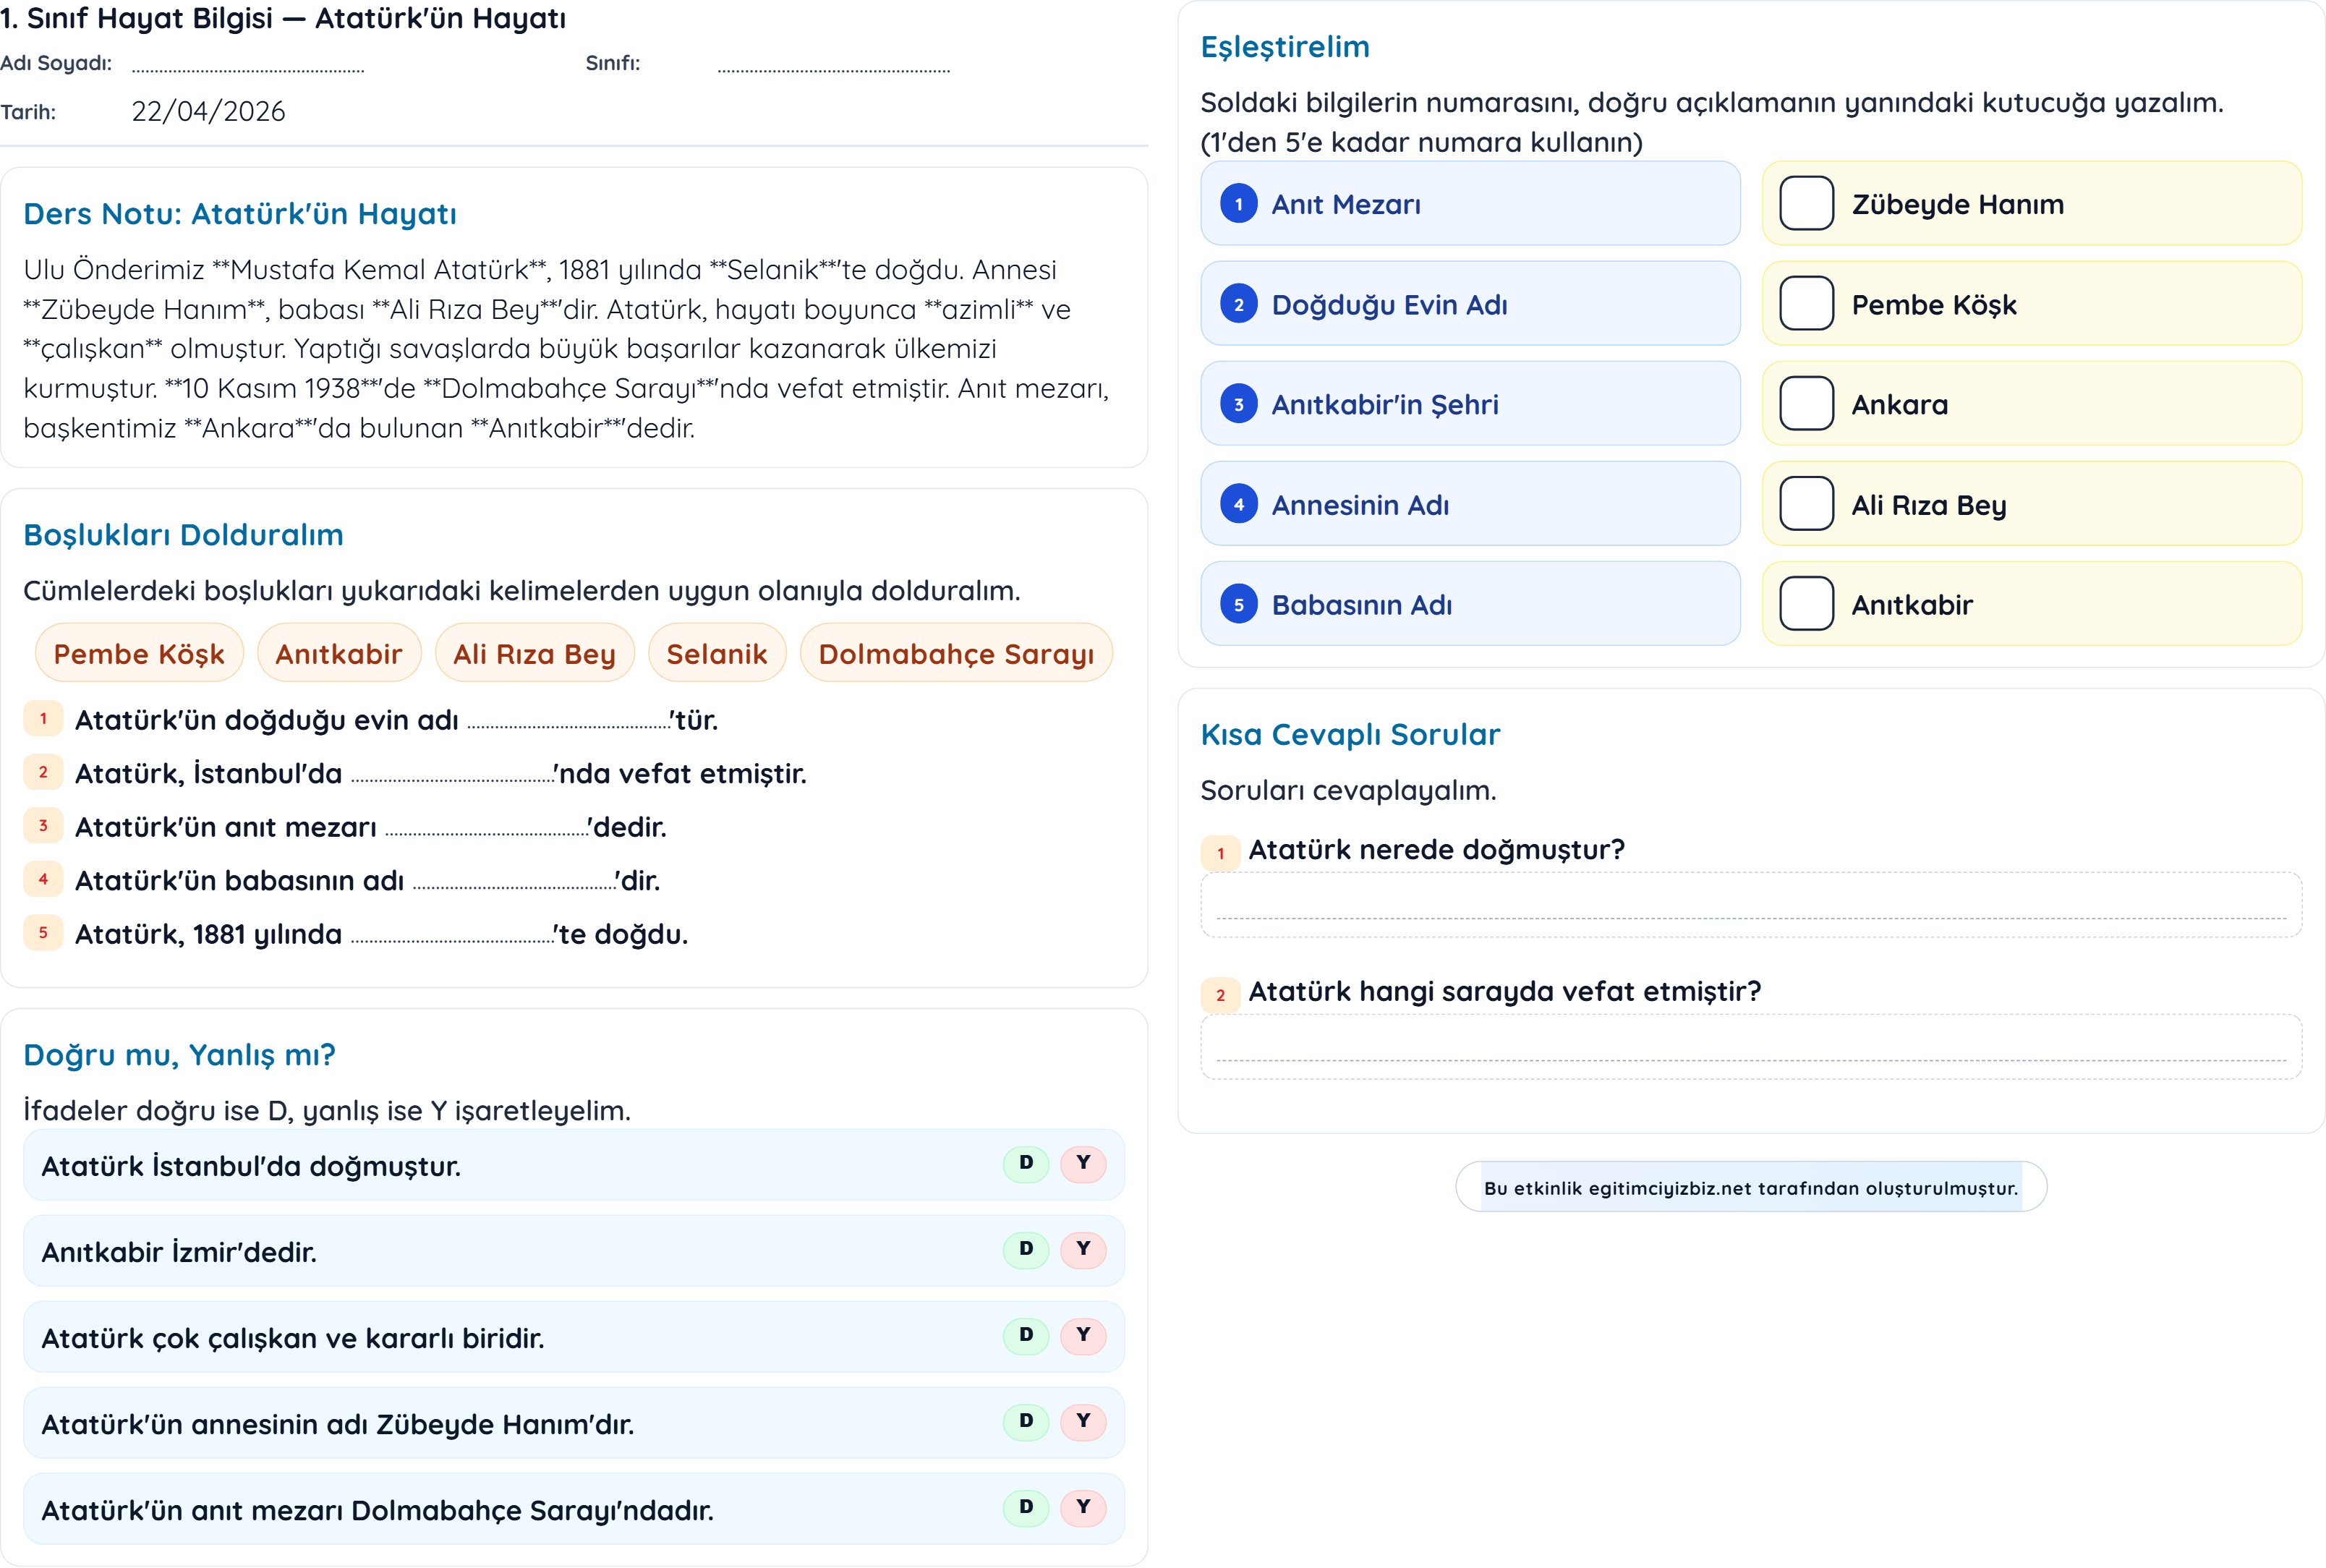Screen dimensions: 2326x1568
Task: Click answer field for 'hangi sarayda vefat etmiştir?'
Action: point(1750,1047)
